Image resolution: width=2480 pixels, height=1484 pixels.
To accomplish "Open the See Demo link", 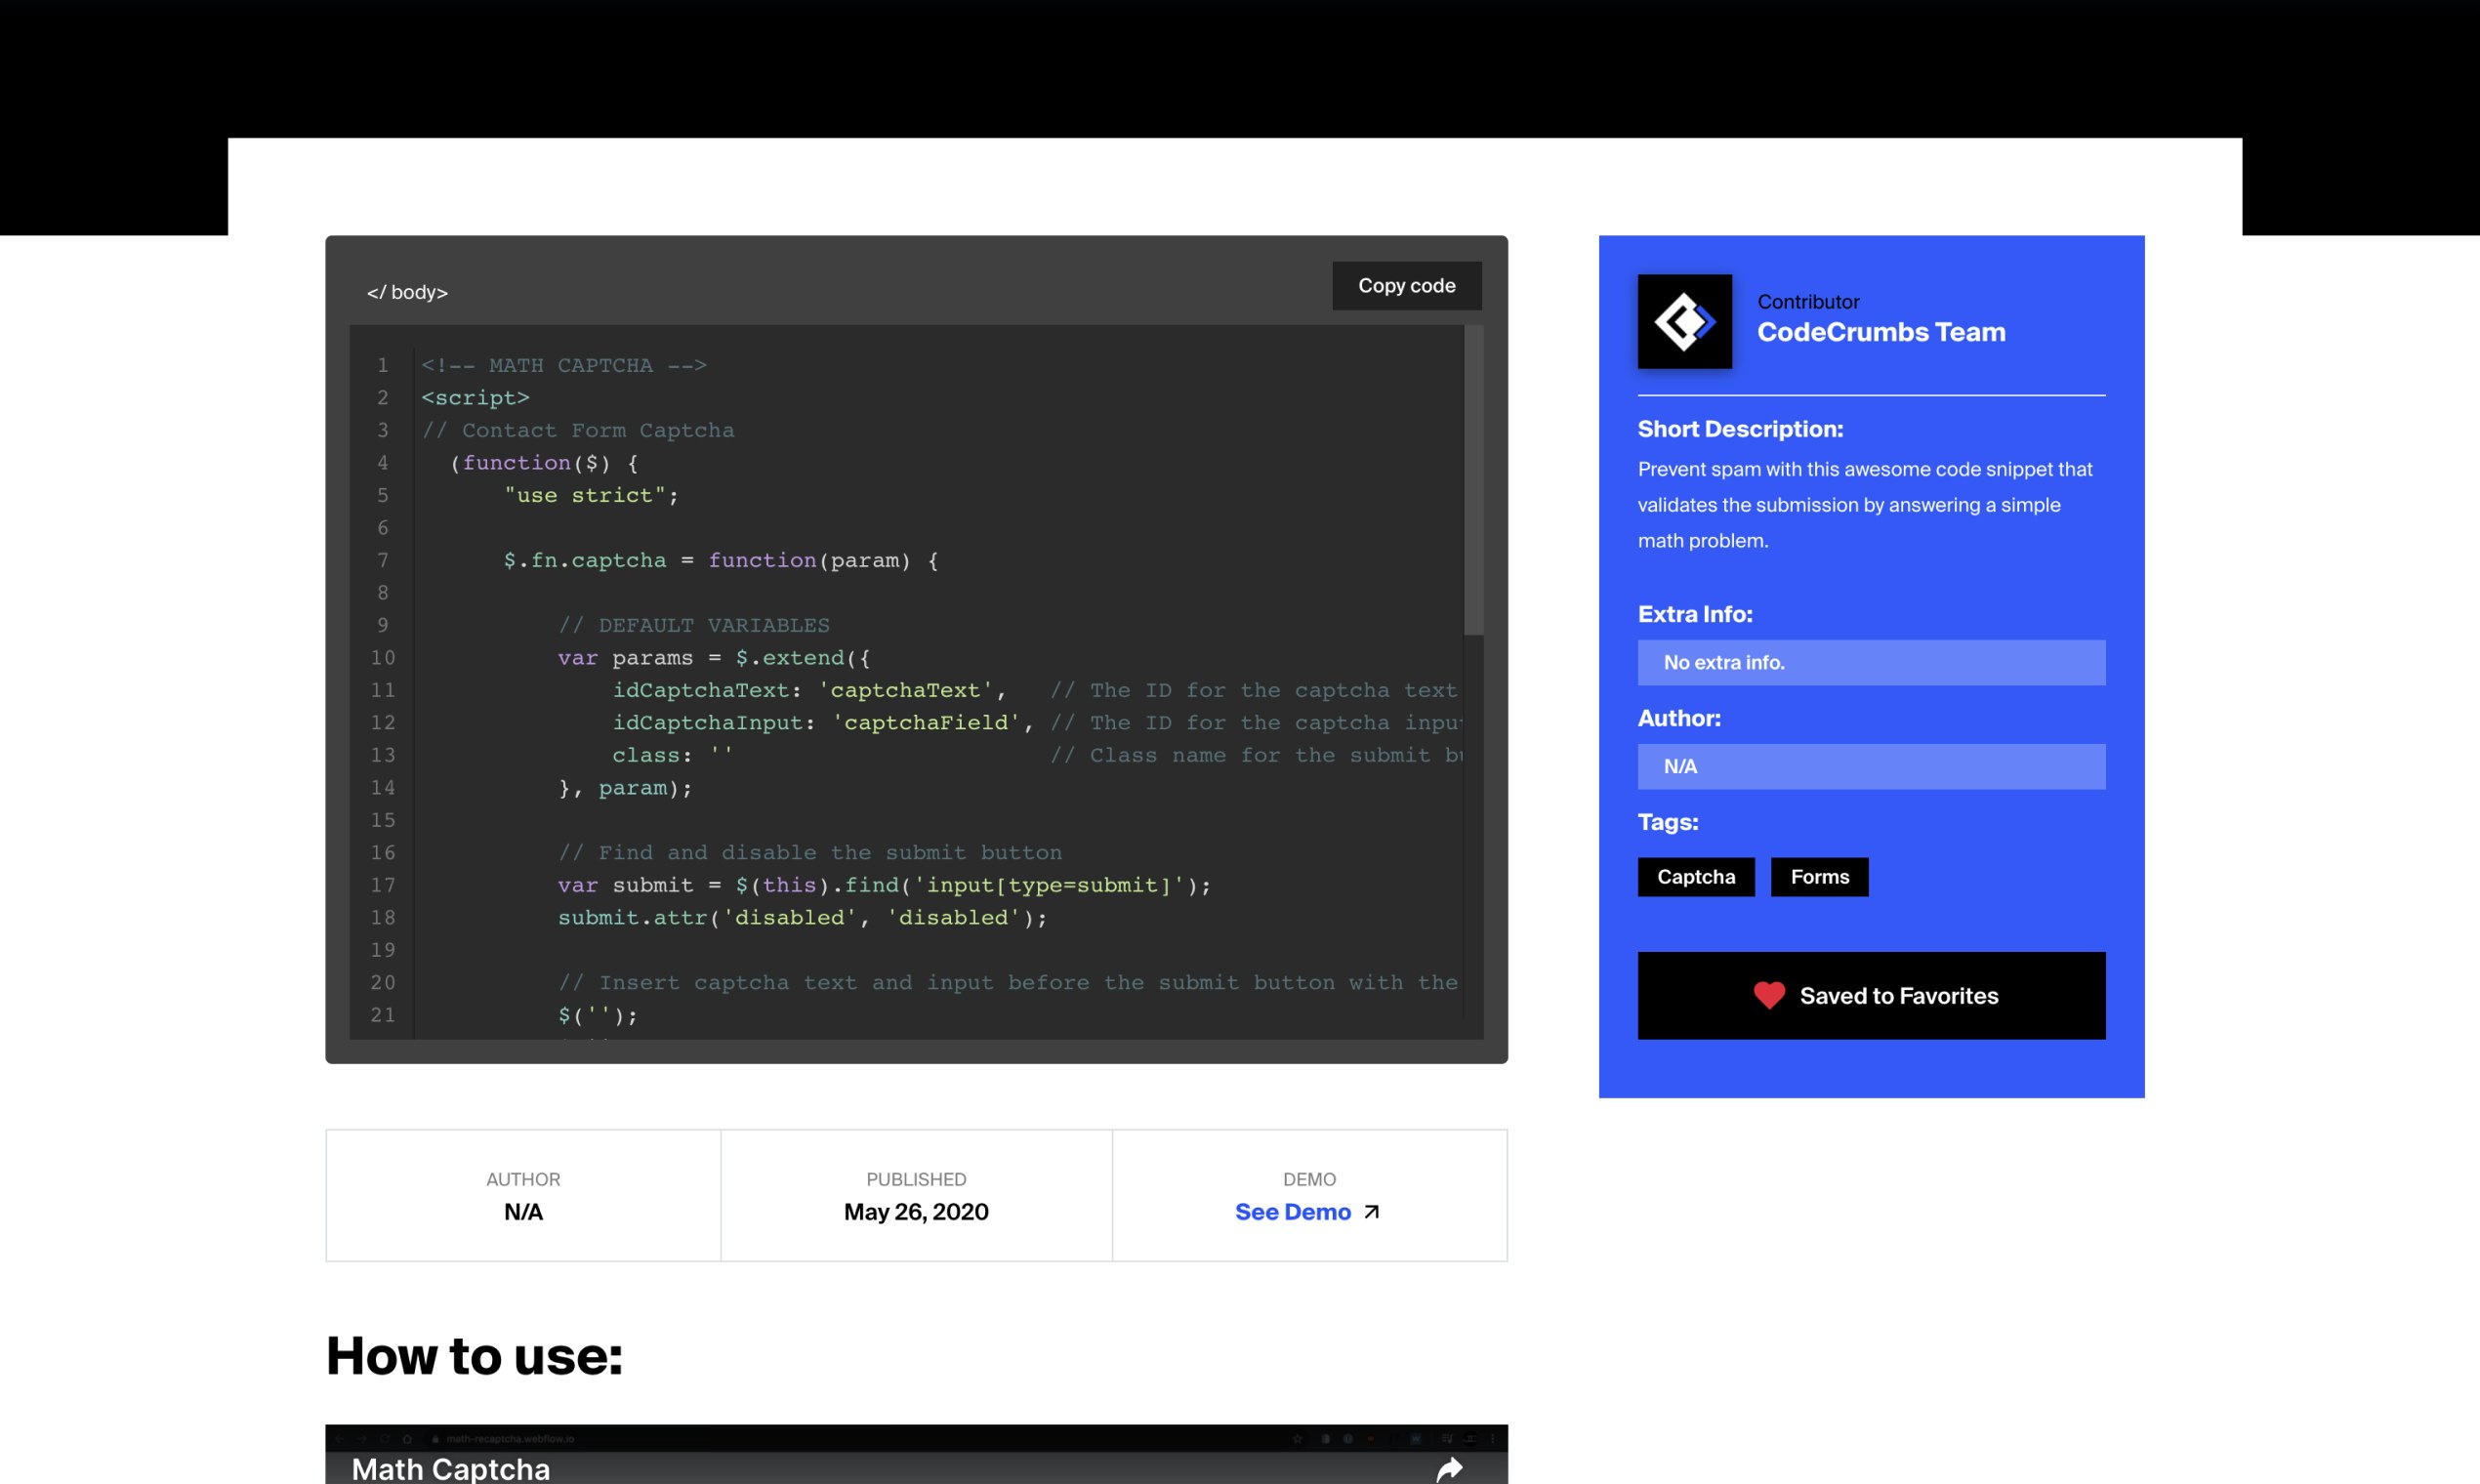I will [x=1293, y=1212].
